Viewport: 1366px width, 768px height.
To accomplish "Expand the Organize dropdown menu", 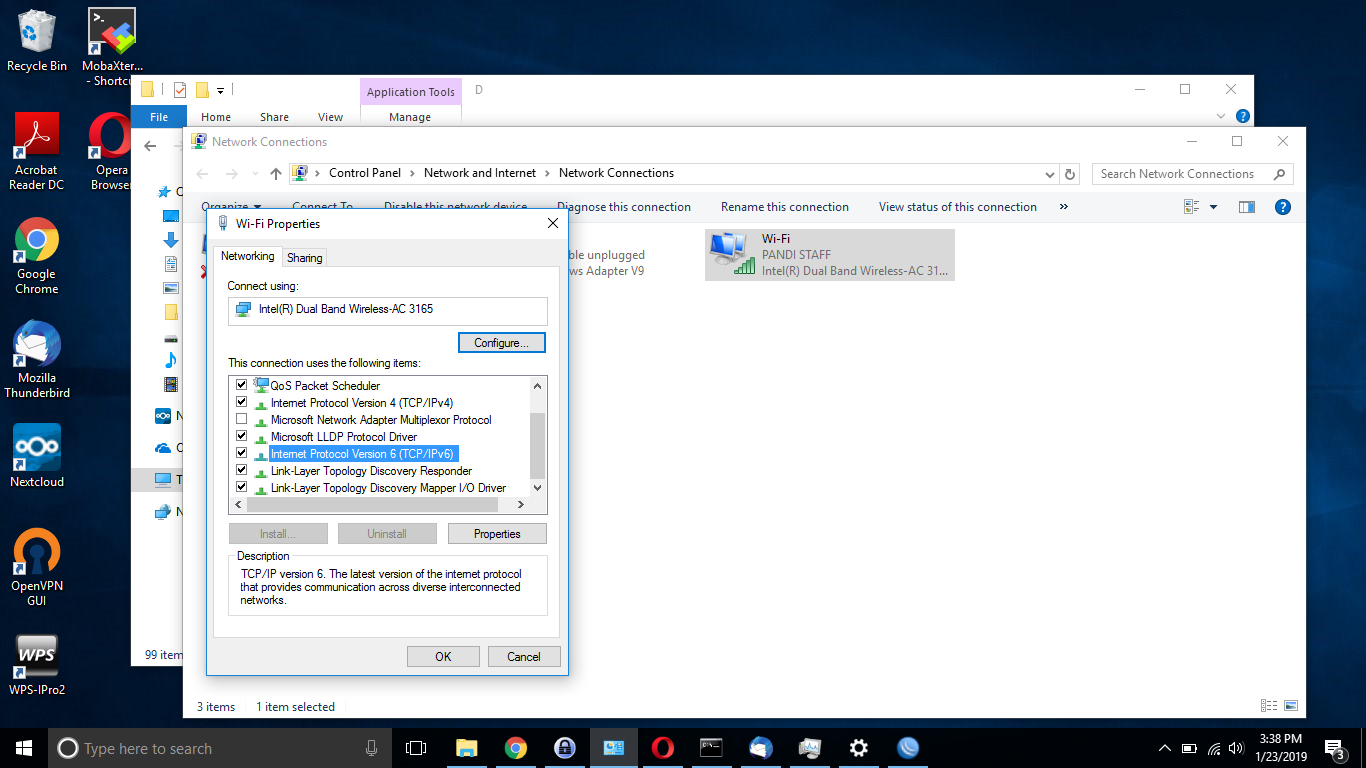I will pyautogui.click(x=231, y=207).
